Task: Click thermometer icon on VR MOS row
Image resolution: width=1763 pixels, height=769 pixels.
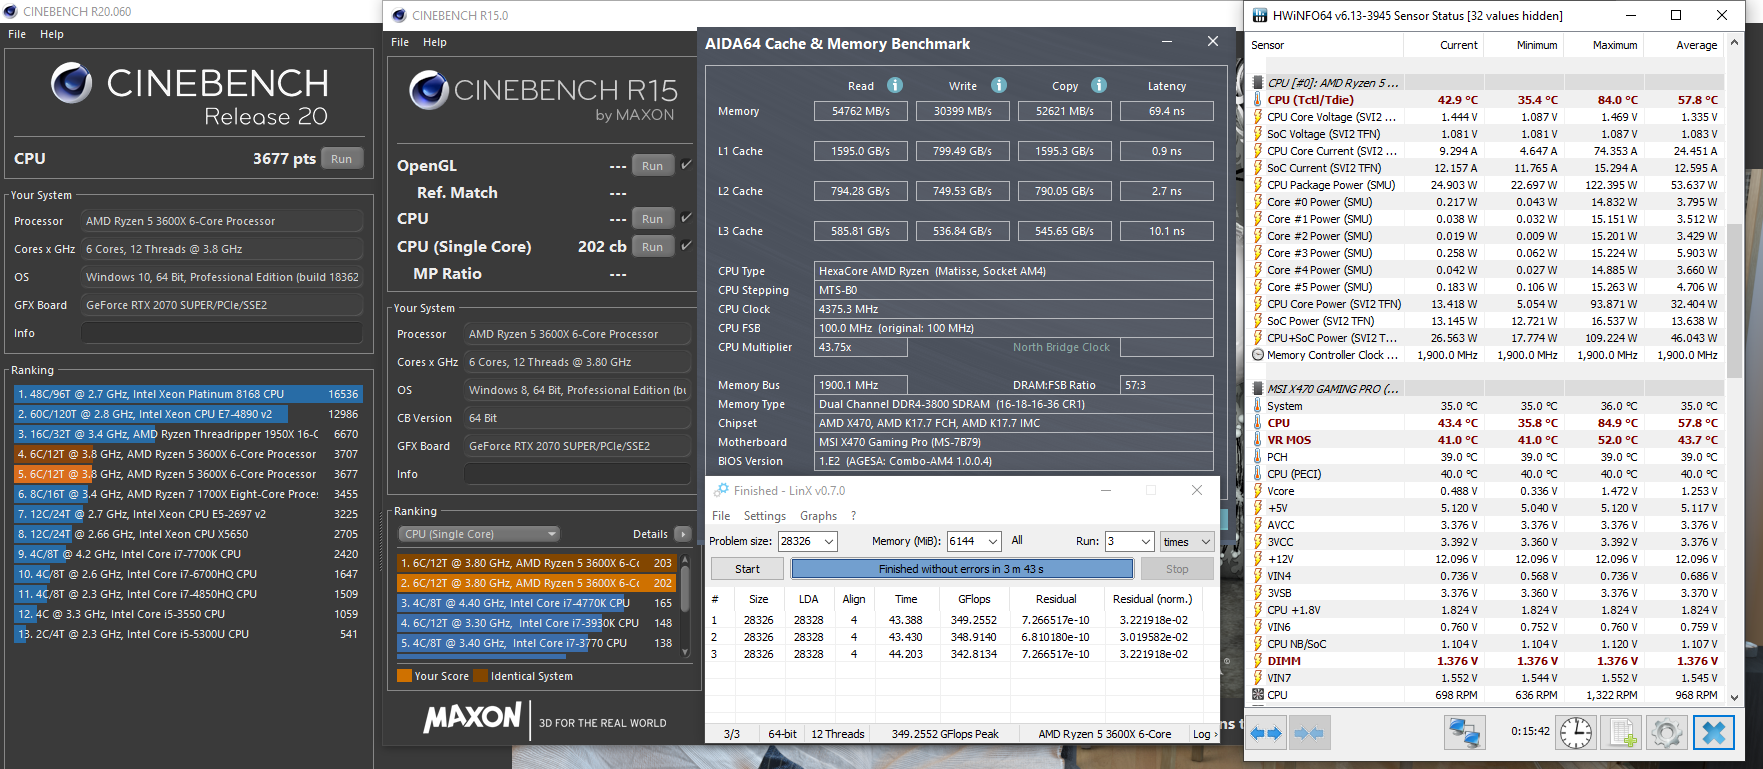Action: coord(1258,440)
